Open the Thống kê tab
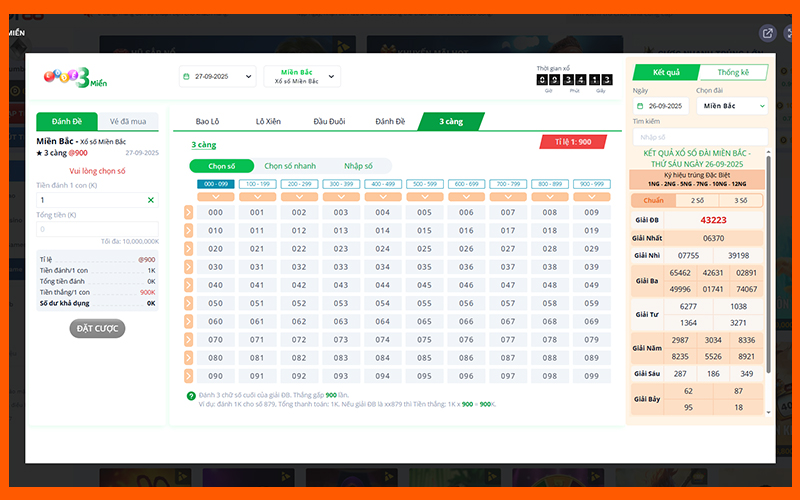Image resolution: width=800 pixels, height=500 pixels. coord(733,72)
